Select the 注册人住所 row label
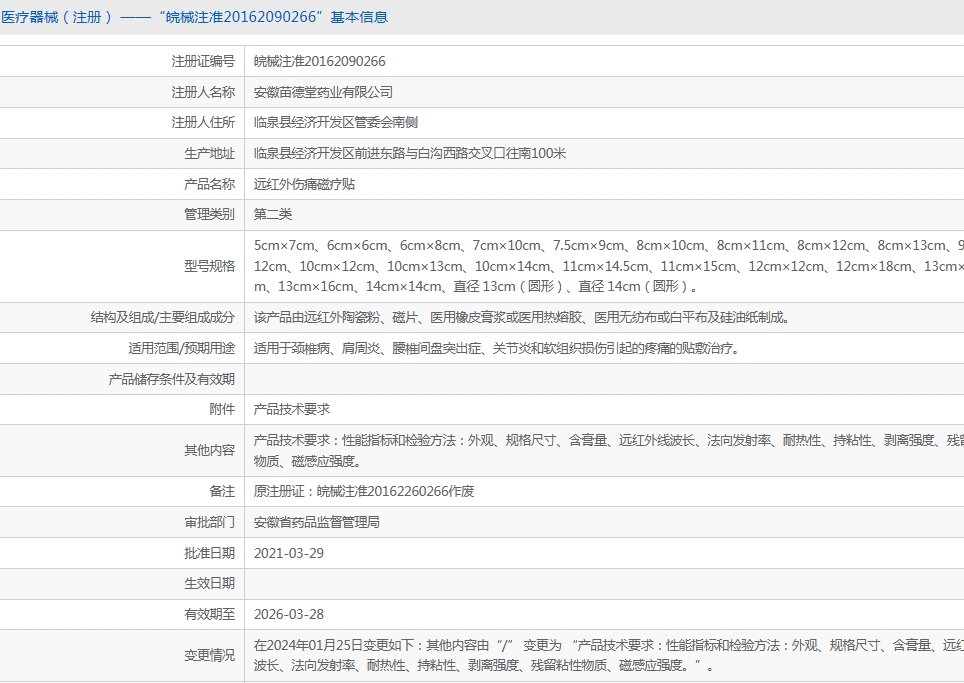The image size is (964, 683). coord(203,122)
